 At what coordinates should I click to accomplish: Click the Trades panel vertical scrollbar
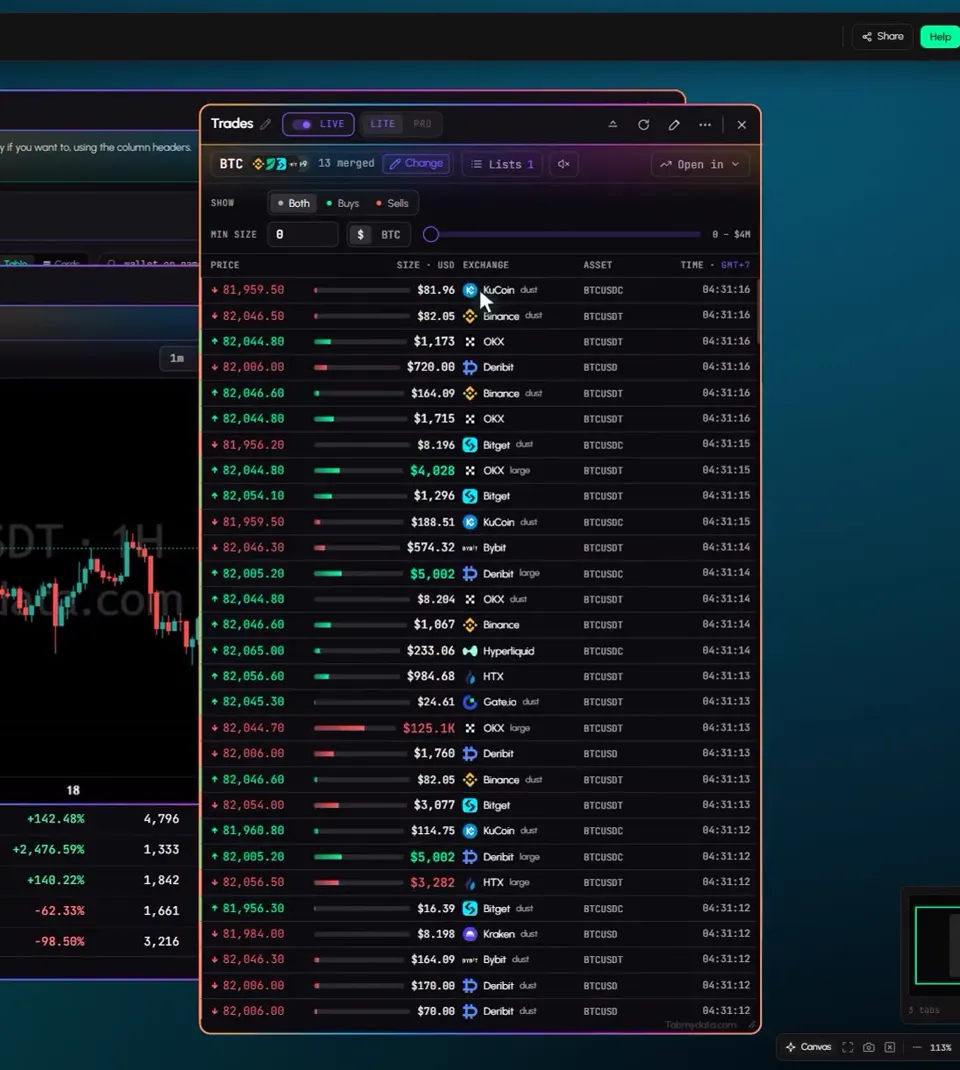757,311
